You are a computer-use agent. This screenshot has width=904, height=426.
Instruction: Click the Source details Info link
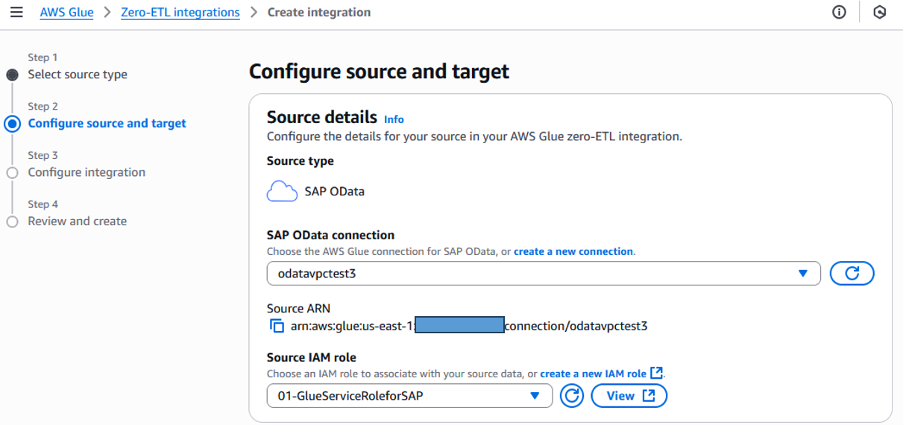(x=394, y=119)
